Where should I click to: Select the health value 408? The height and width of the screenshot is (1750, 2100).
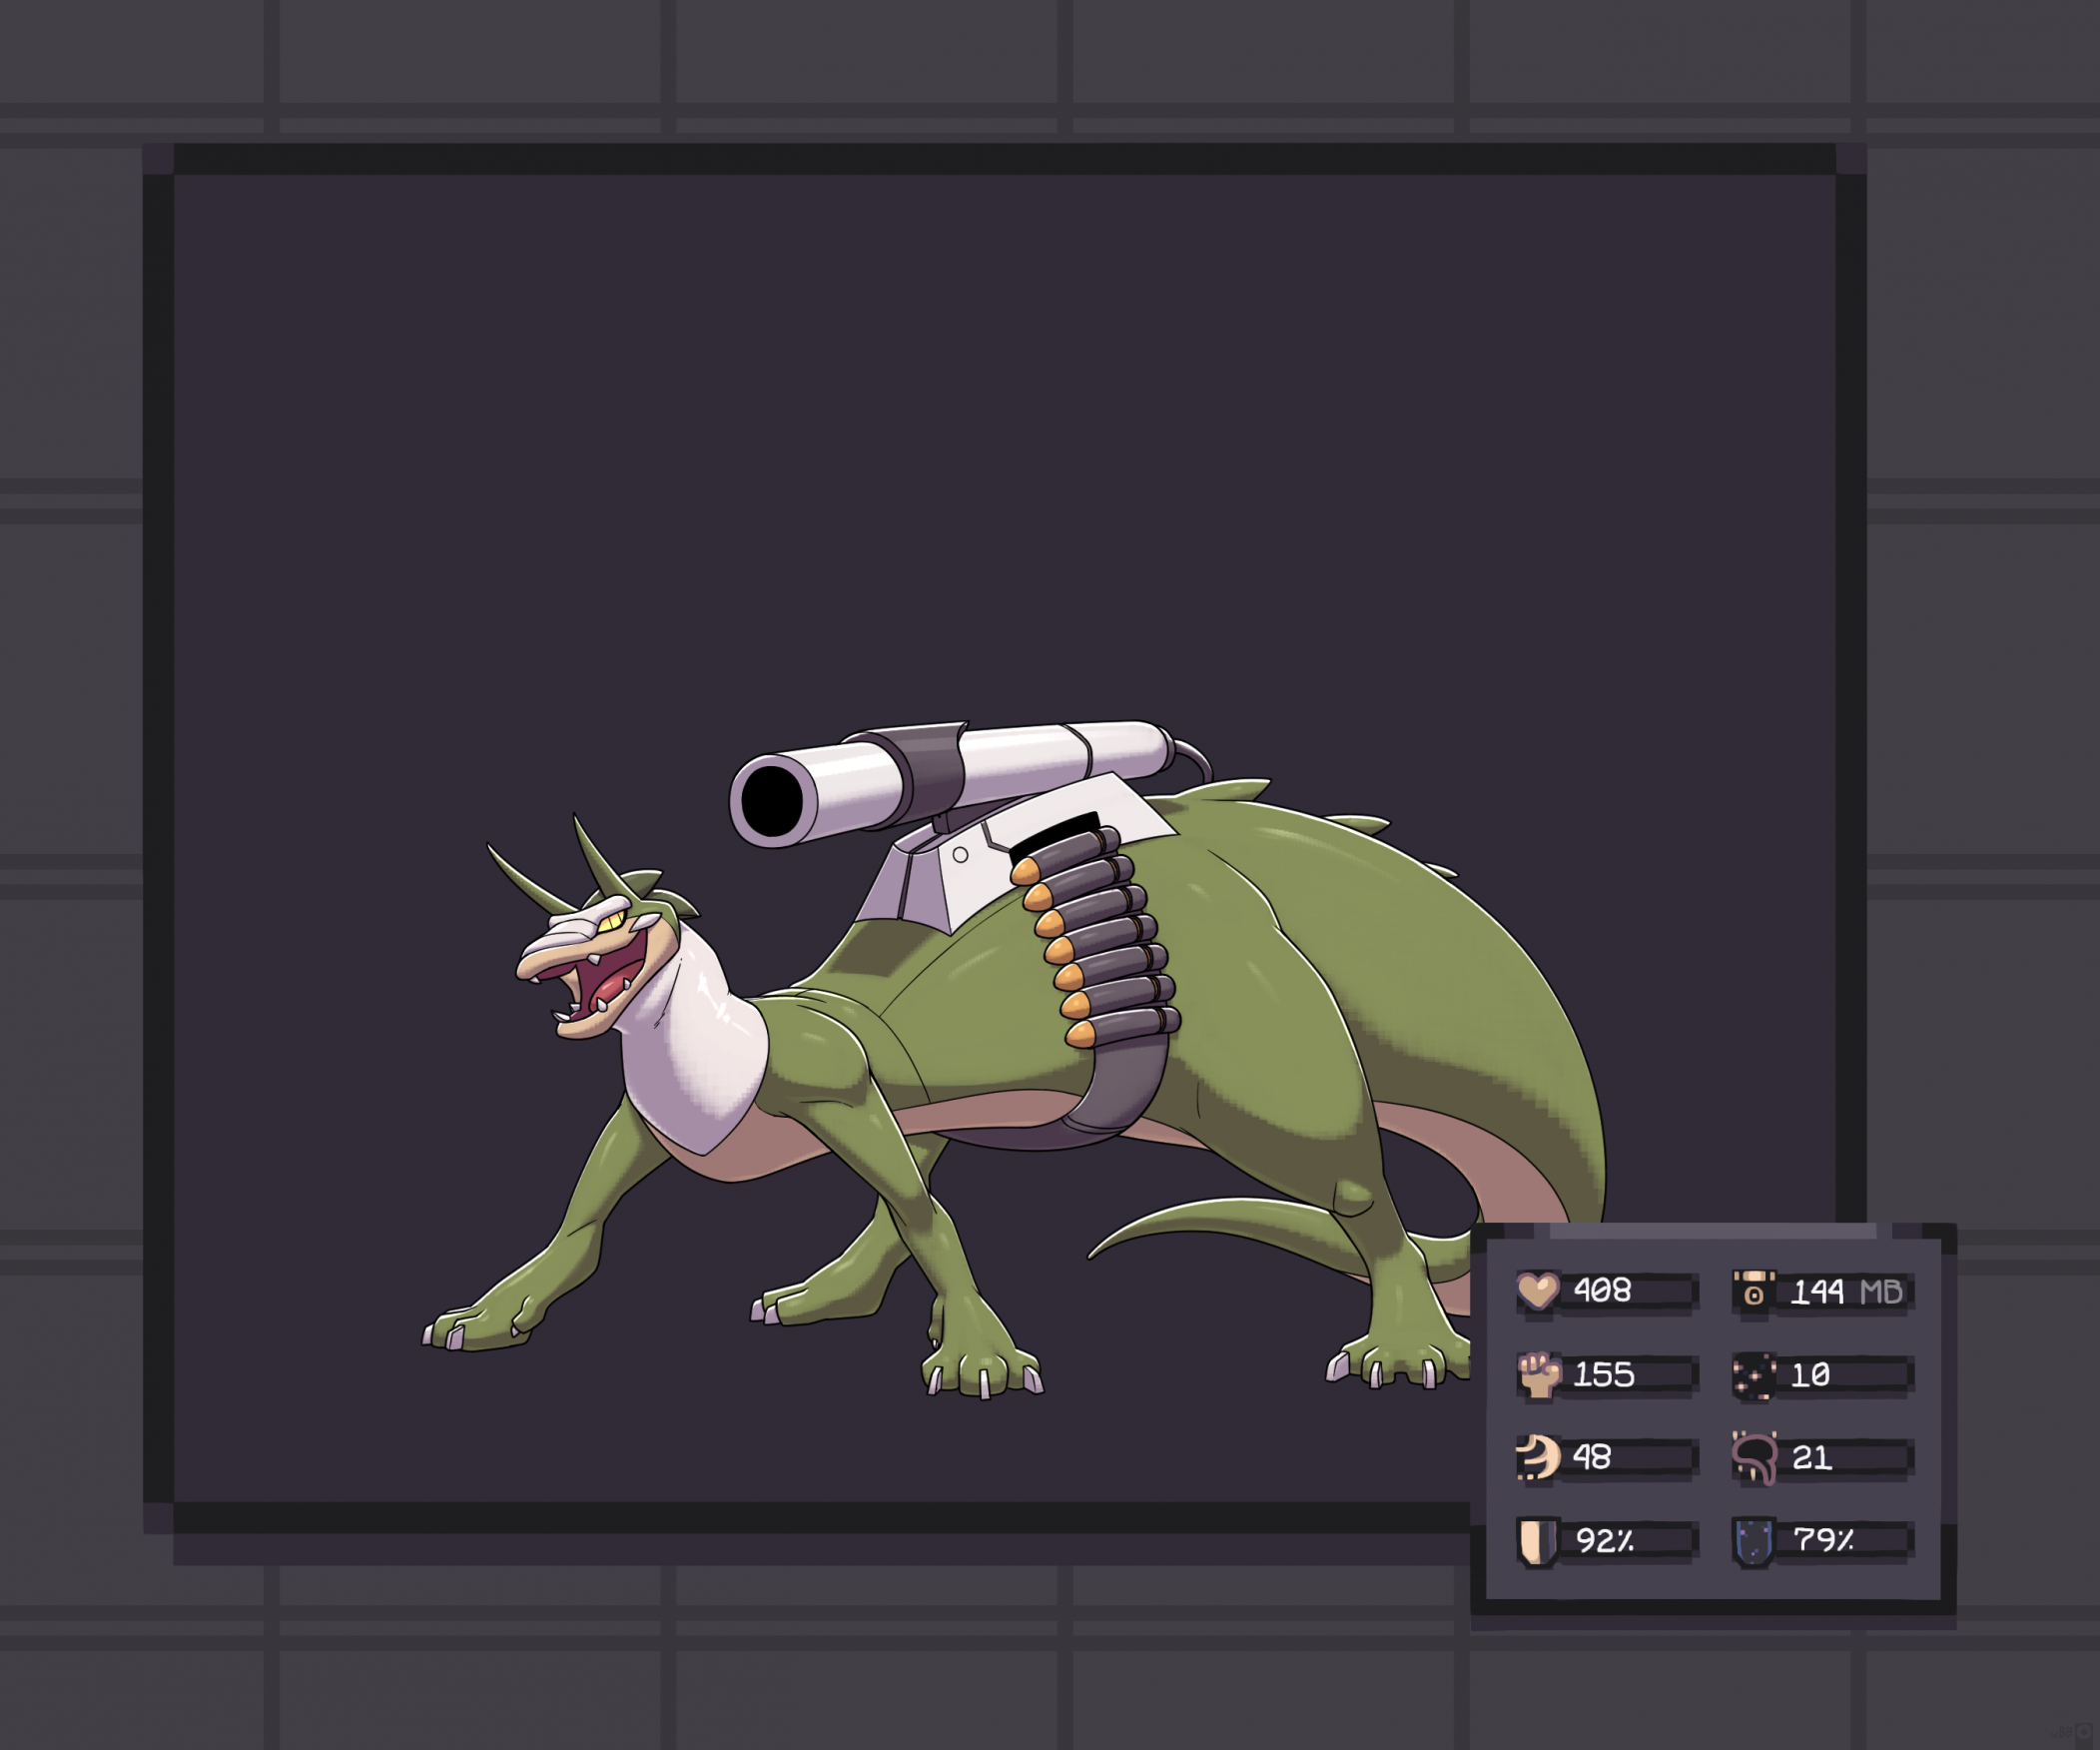(1602, 1291)
